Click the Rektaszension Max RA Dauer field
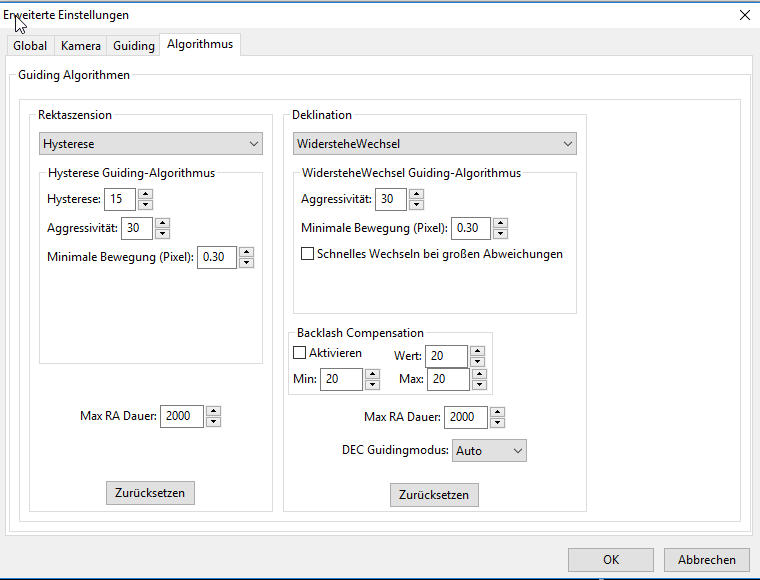Viewport: 760px width, 580px height. [x=181, y=416]
